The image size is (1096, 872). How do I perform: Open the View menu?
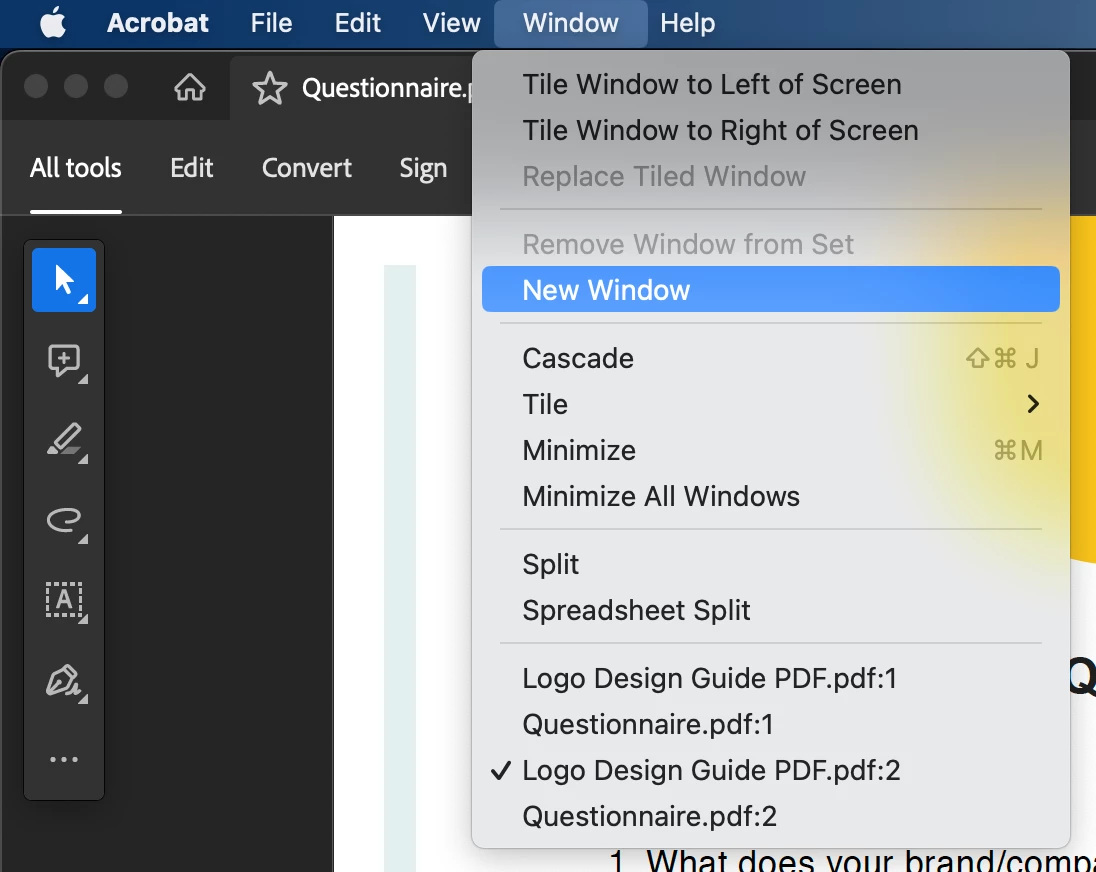pyautogui.click(x=451, y=23)
